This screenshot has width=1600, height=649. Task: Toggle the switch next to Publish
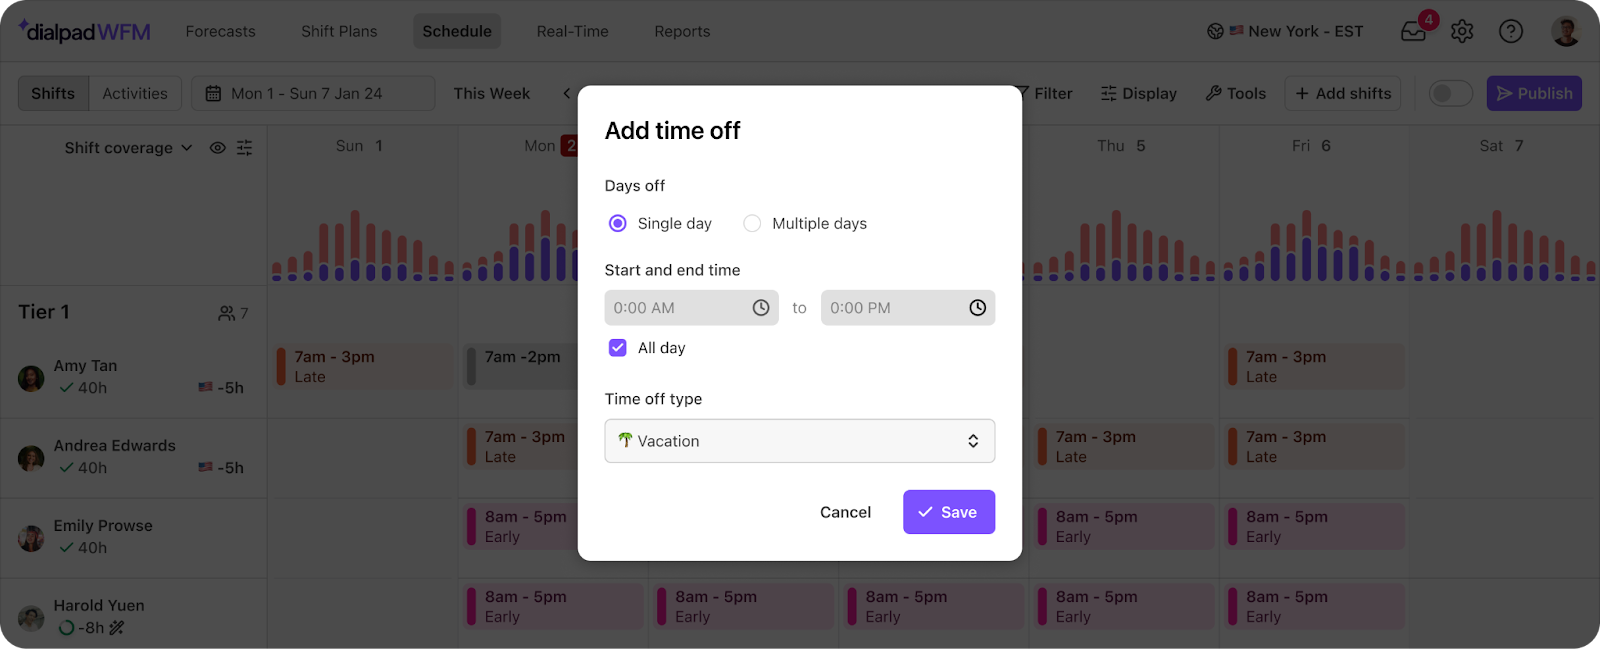pyautogui.click(x=1450, y=93)
